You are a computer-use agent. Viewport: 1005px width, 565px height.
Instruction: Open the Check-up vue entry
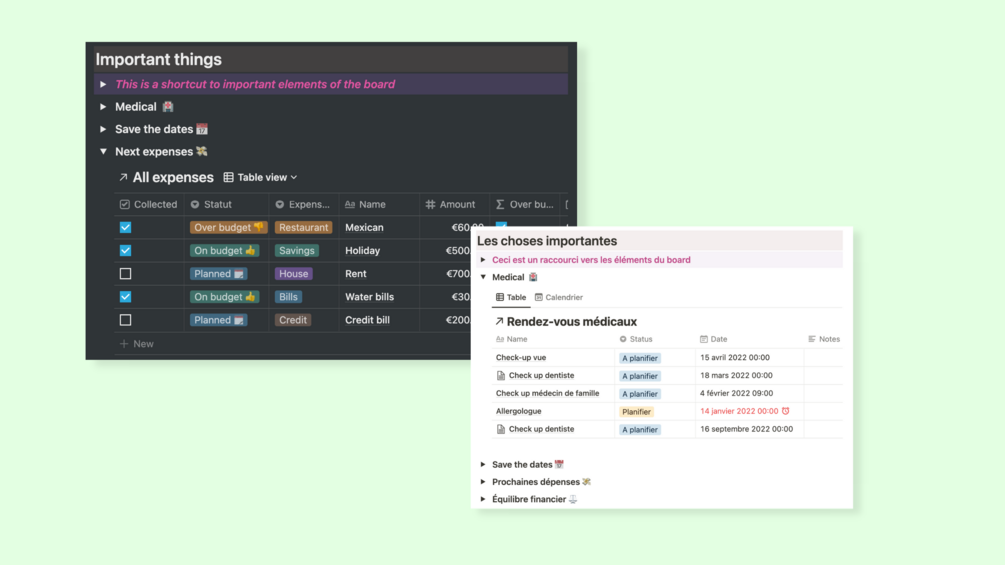[521, 358]
